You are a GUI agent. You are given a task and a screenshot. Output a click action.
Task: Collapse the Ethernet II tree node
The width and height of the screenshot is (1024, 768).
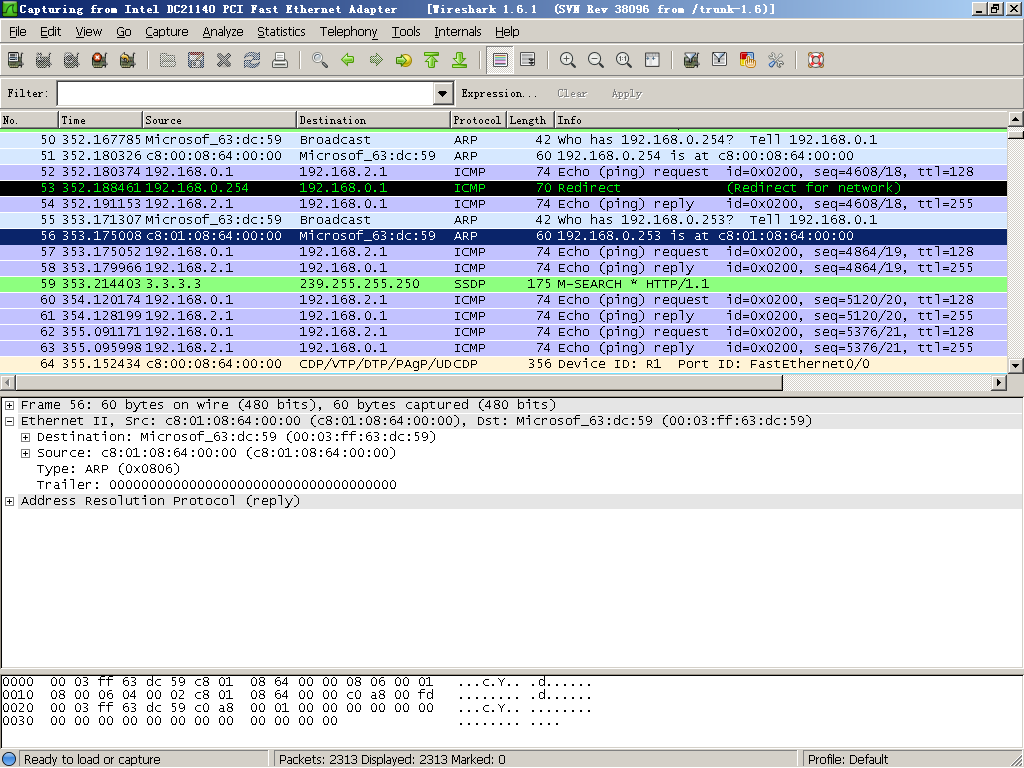tap(10, 421)
